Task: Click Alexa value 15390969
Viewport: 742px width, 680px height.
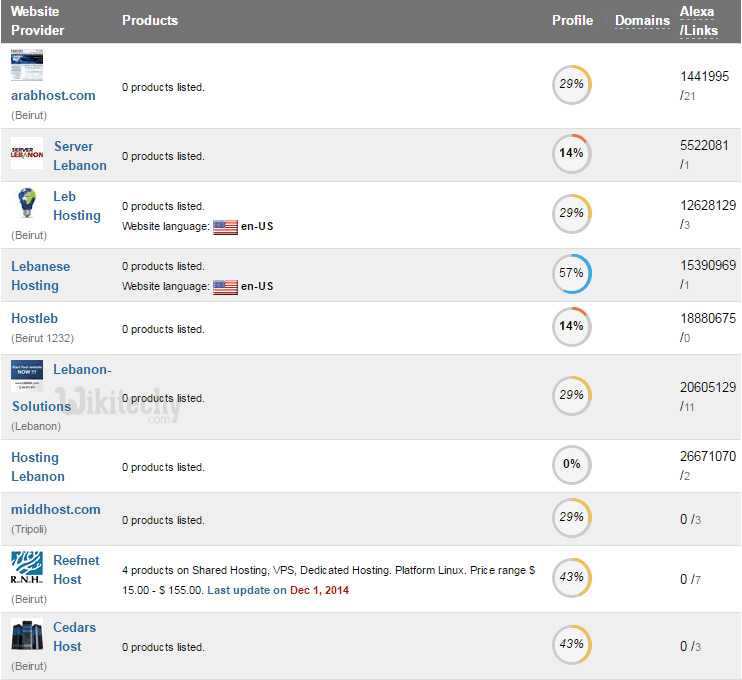Action: click(708, 265)
